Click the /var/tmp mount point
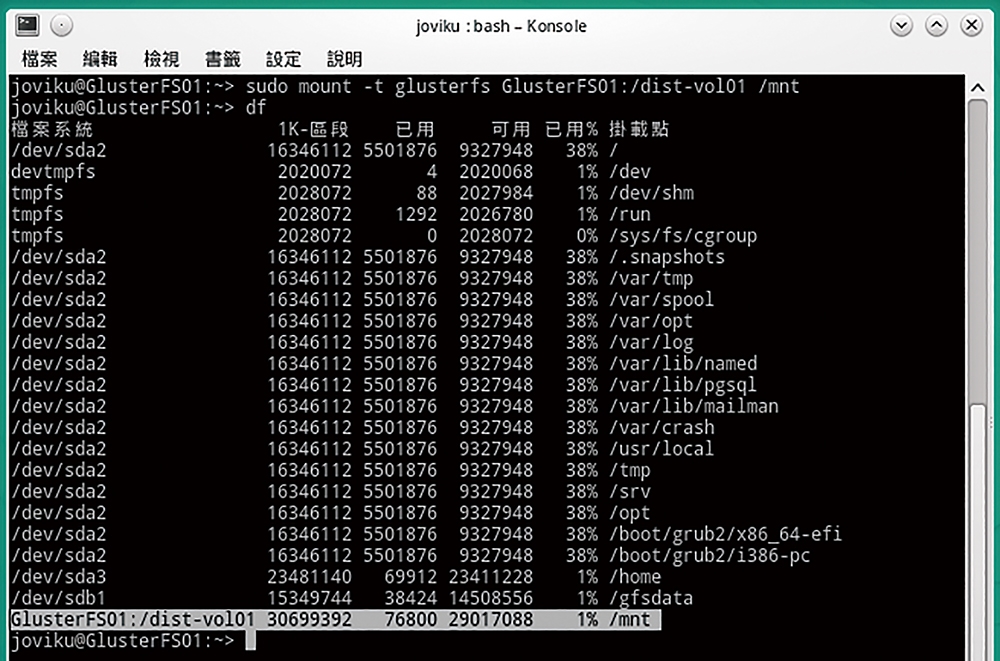 [651, 278]
